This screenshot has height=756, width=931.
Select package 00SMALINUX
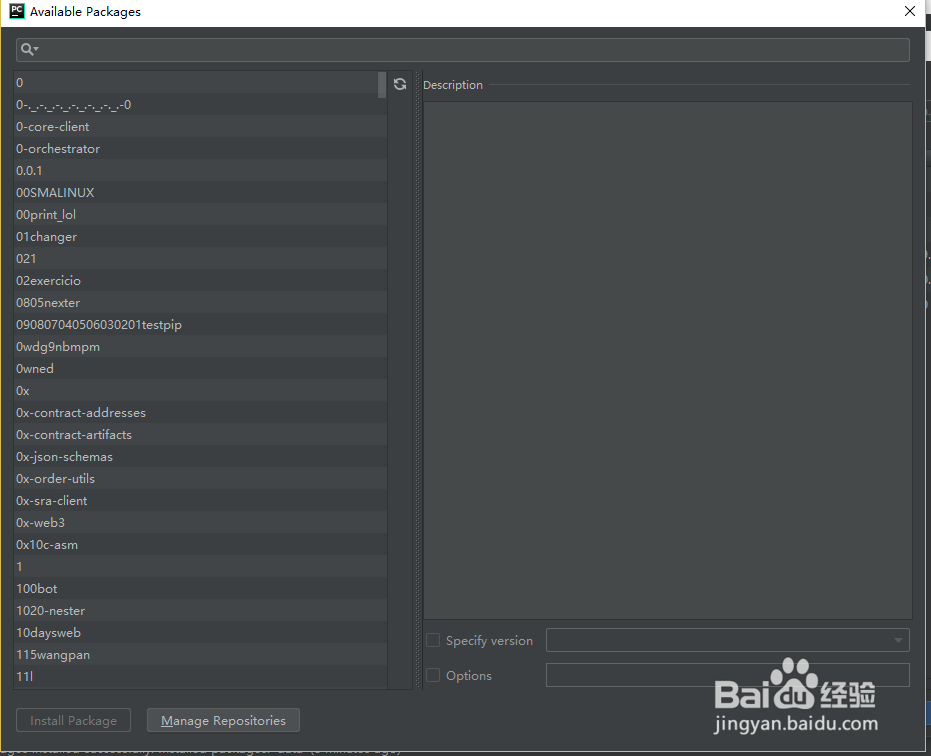(x=200, y=192)
